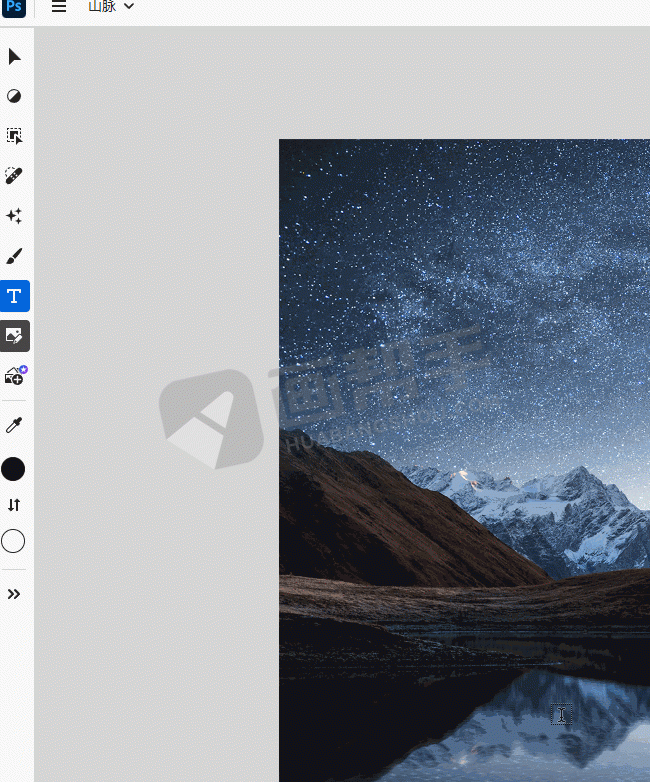
Task: Click the Photoshop Ps home logo
Action: [14, 7]
